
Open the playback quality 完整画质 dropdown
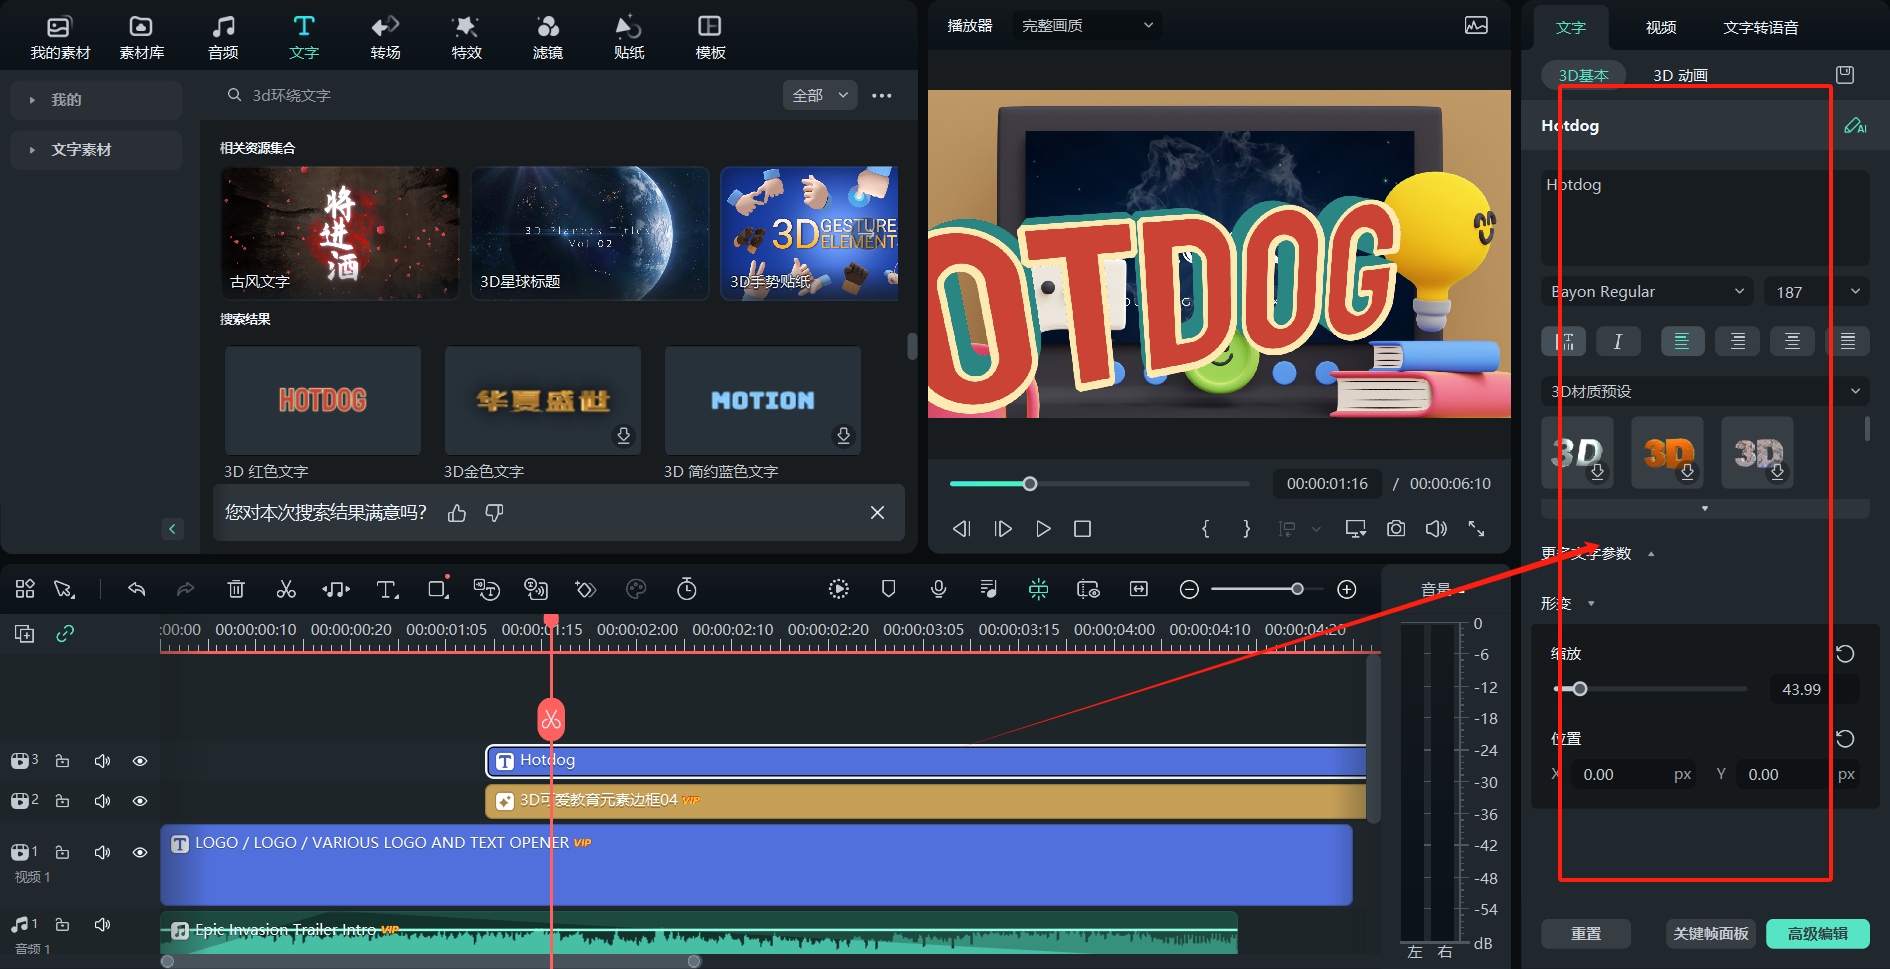pos(1087,26)
